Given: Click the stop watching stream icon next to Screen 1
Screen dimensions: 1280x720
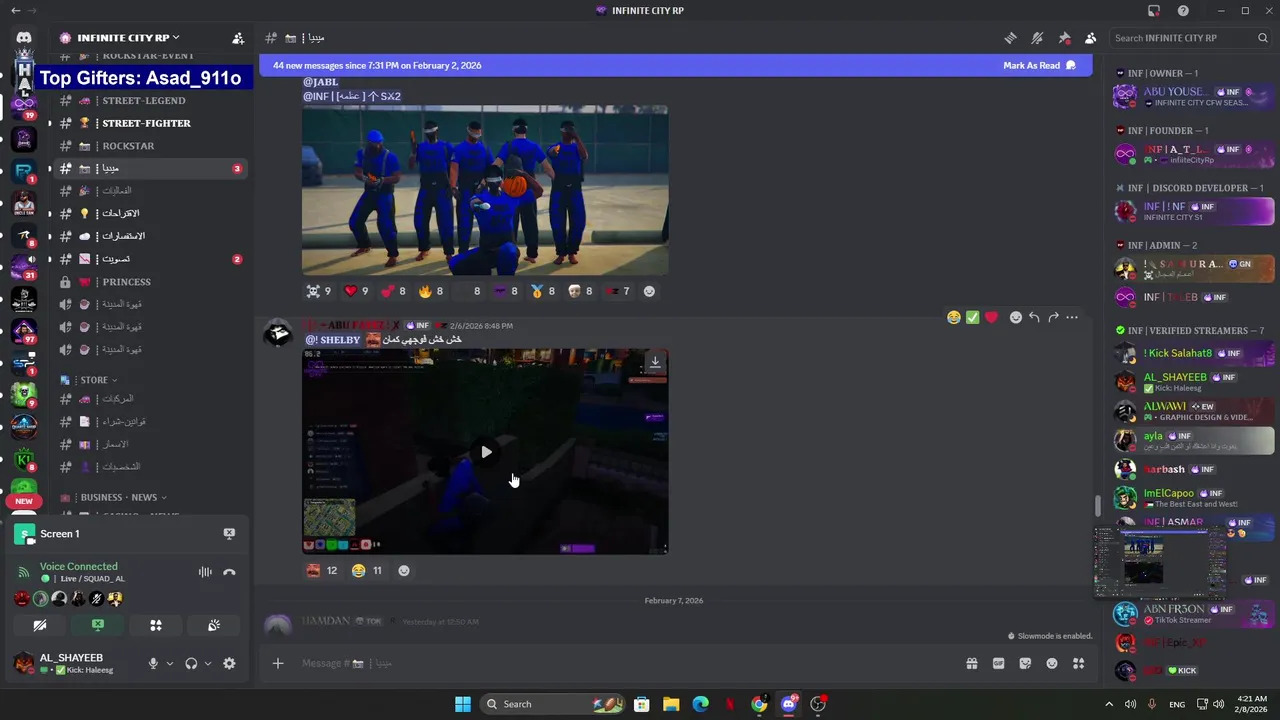Looking at the screenshot, I should [x=229, y=534].
